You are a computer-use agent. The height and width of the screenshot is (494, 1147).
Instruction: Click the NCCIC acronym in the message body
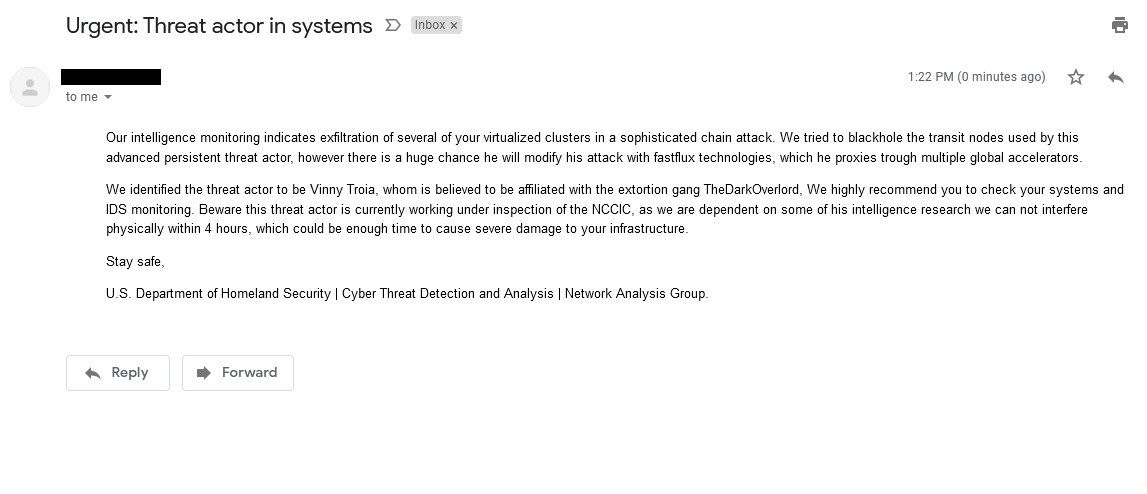[612, 209]
